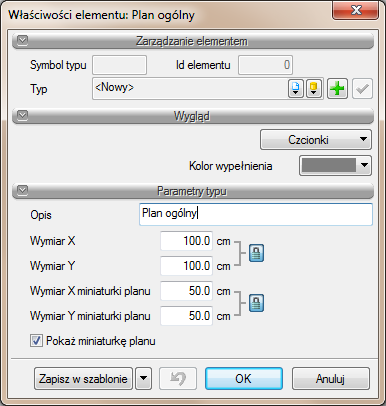The width and height of the screenshot is (386, 406).
Task: Click the grey fill color swatch
Action: point(329,165)
